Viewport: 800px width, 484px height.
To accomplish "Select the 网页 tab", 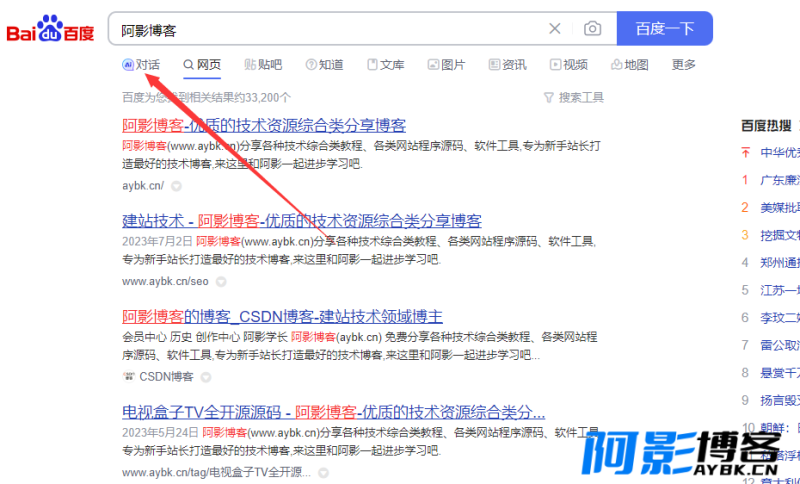I will pos(202,65).
